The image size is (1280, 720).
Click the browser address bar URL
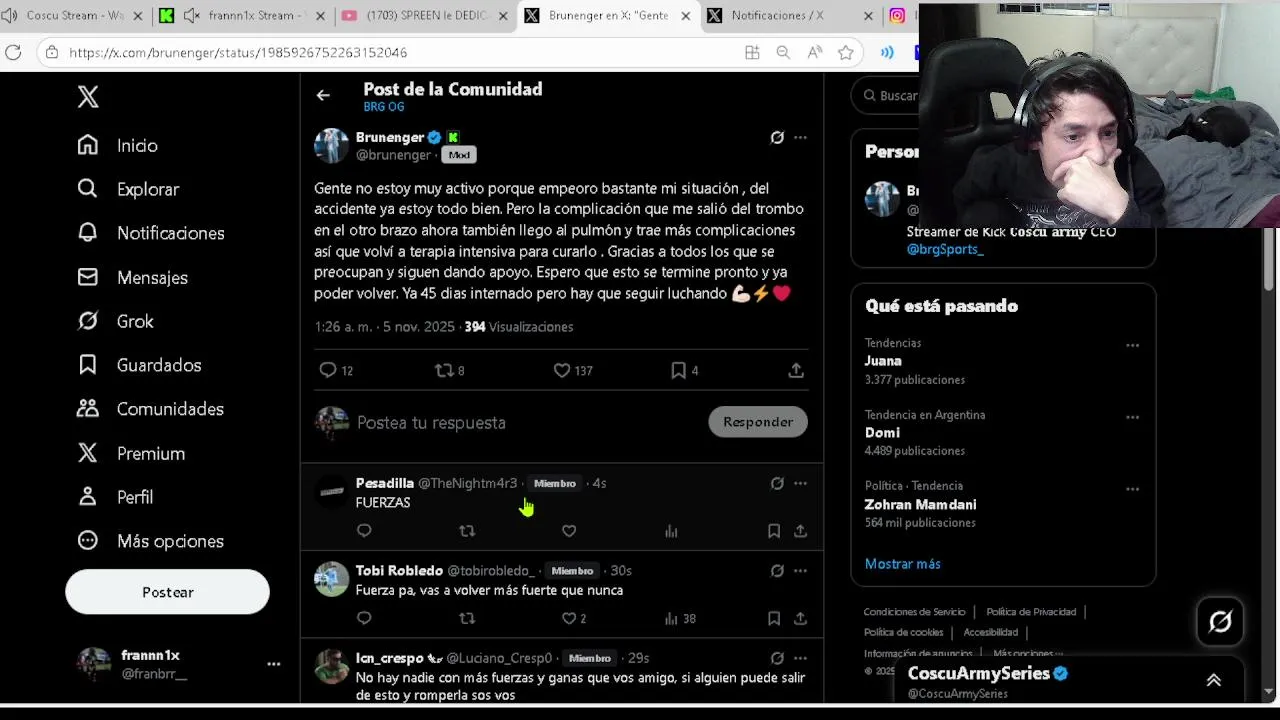[238, 52]
